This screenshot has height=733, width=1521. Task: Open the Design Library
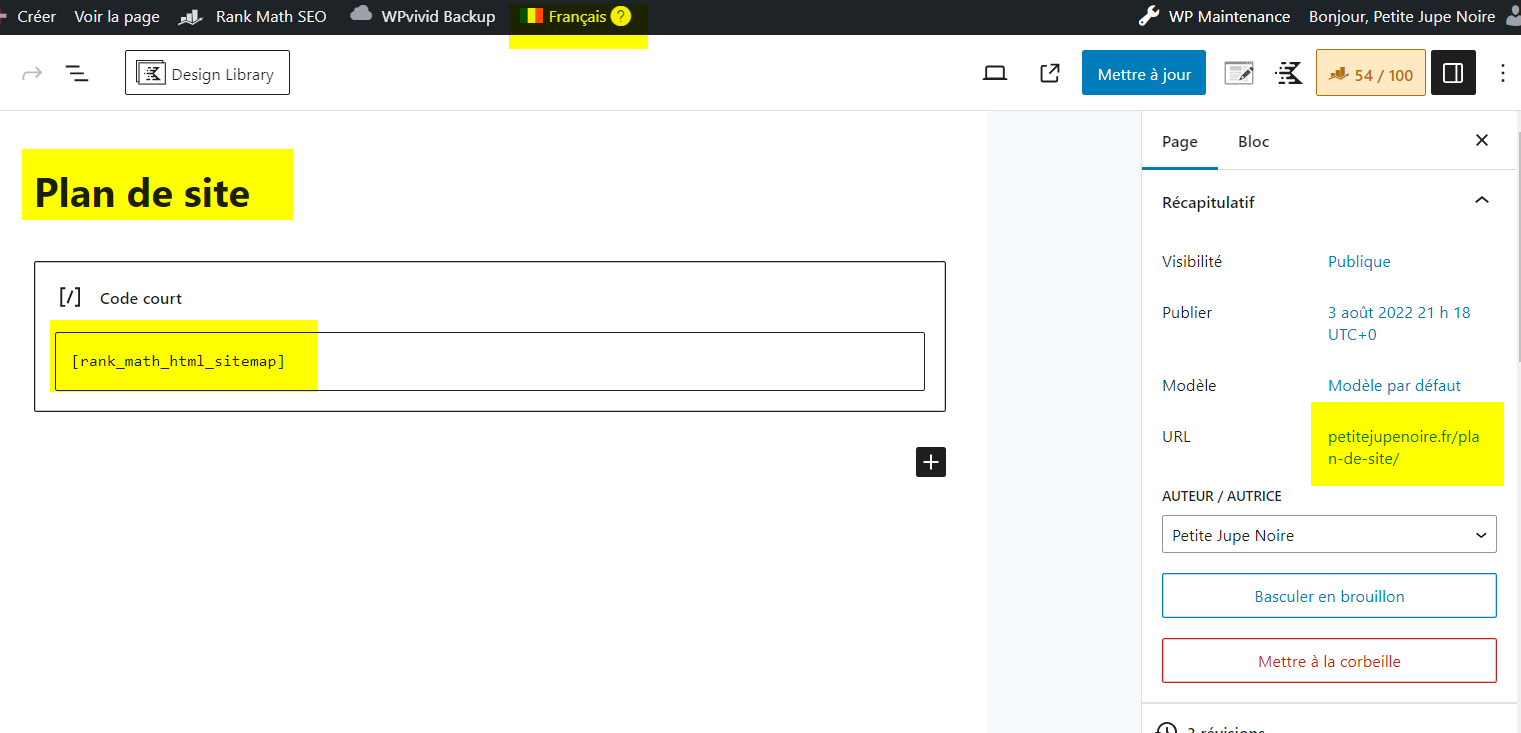point(207,73)
